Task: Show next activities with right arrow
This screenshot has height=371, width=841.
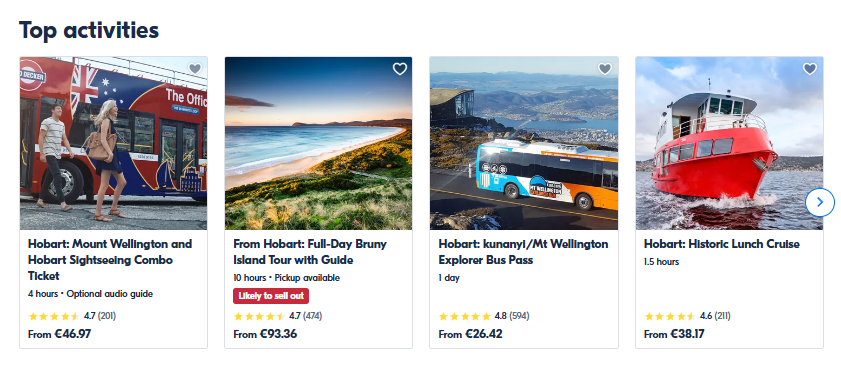Action: tap(820, 202)
